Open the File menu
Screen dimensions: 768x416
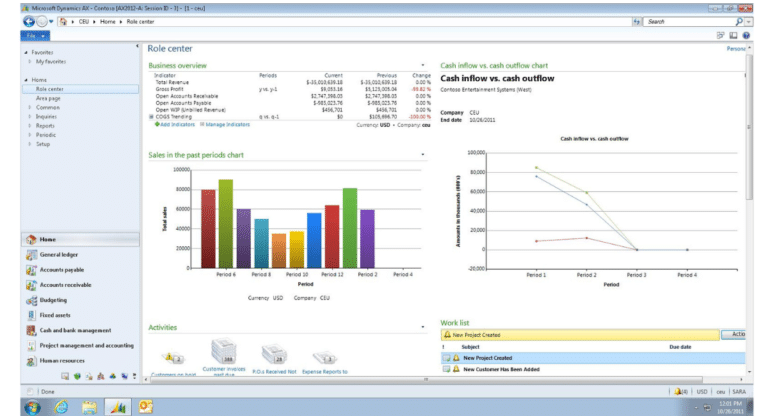(32, 35)
